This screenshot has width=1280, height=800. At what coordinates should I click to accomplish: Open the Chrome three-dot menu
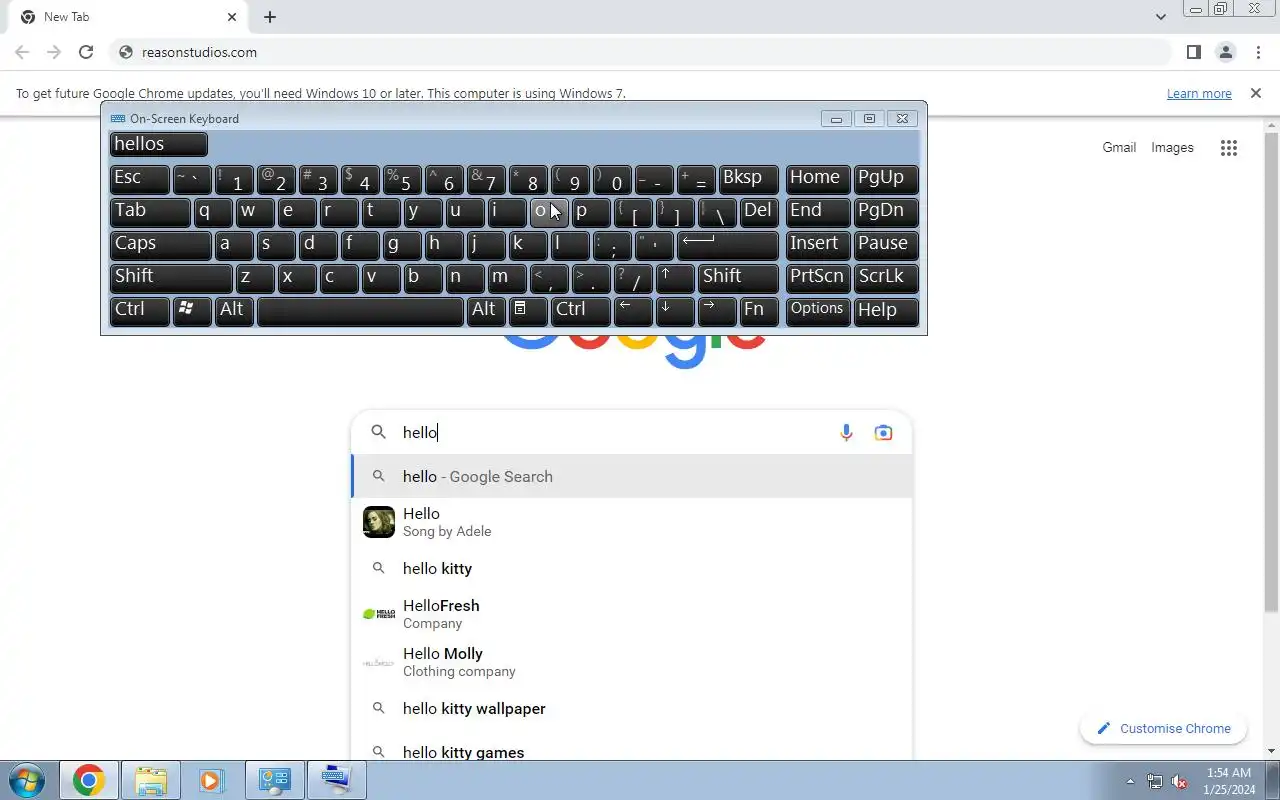tap(1258, 52)
